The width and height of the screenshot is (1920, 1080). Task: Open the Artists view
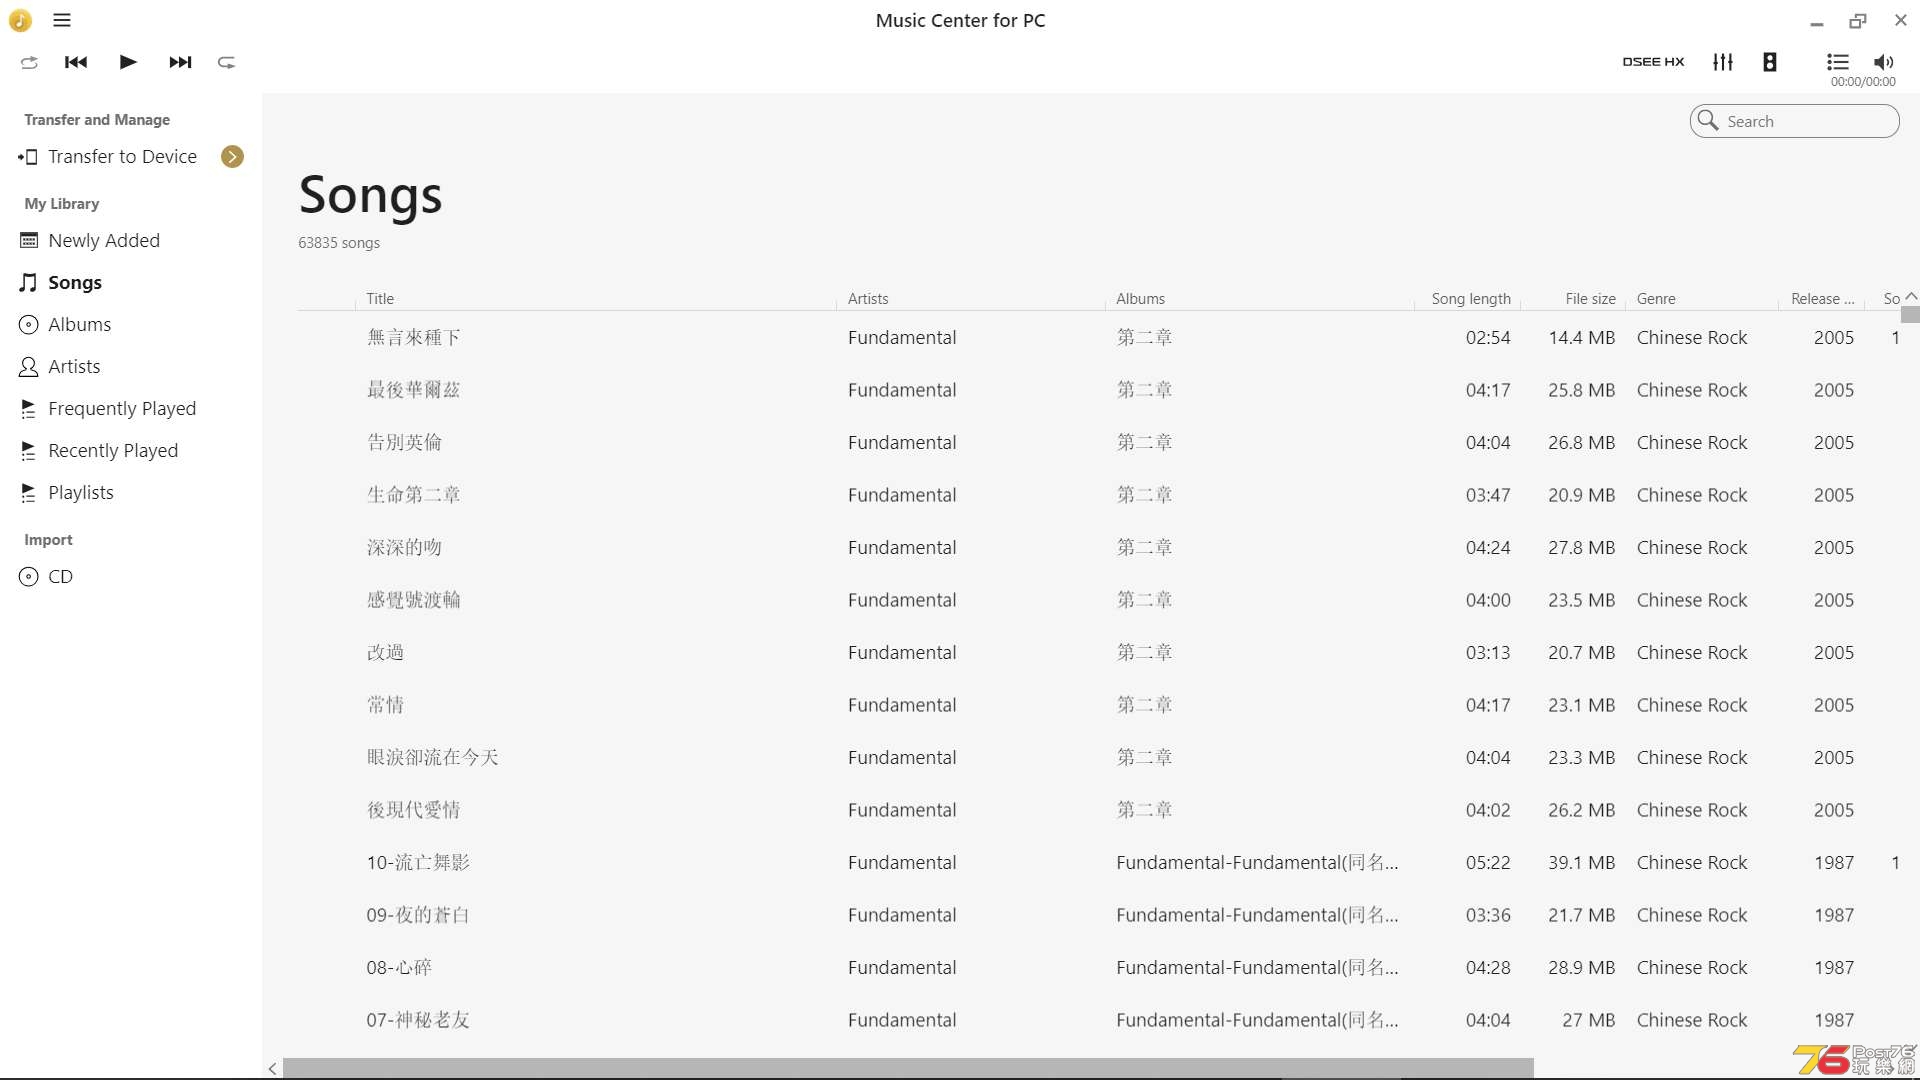[74, 367]
